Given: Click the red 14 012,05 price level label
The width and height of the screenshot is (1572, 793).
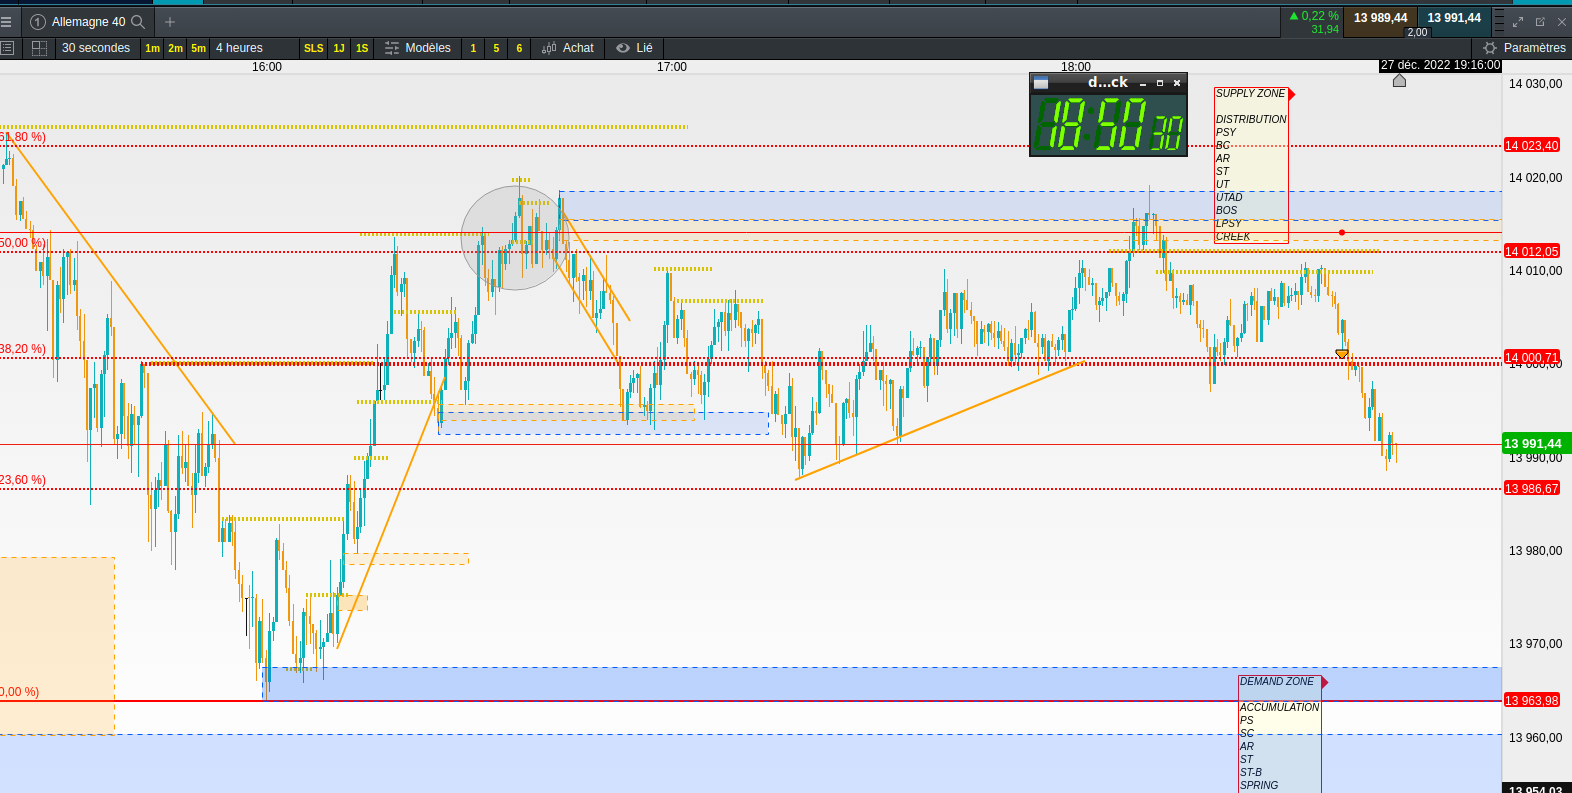Looking at the screenshot, I should [x=1532, y=252].
